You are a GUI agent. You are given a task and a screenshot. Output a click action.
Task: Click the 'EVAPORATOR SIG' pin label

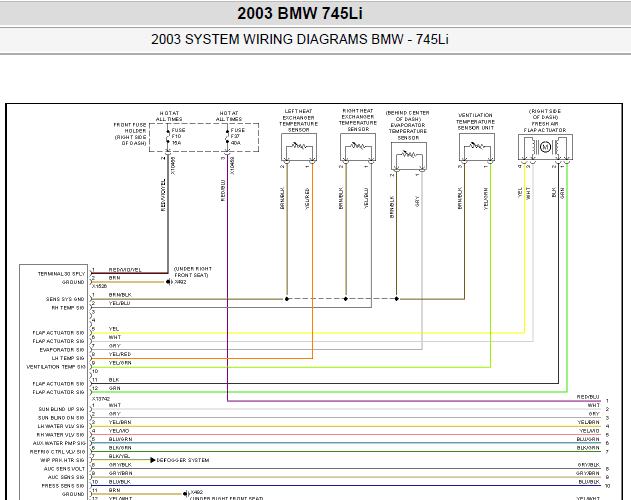pos(62,350)
